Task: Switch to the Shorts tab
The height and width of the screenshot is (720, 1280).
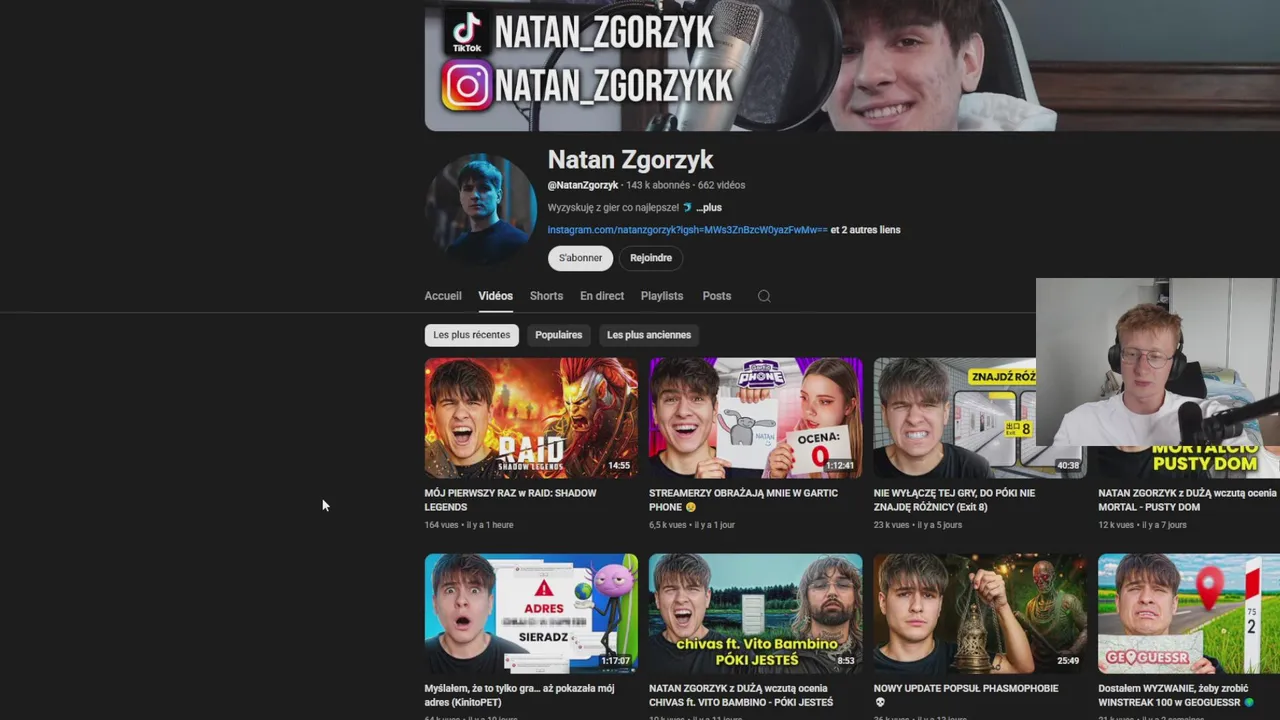Action: (546, 296)
